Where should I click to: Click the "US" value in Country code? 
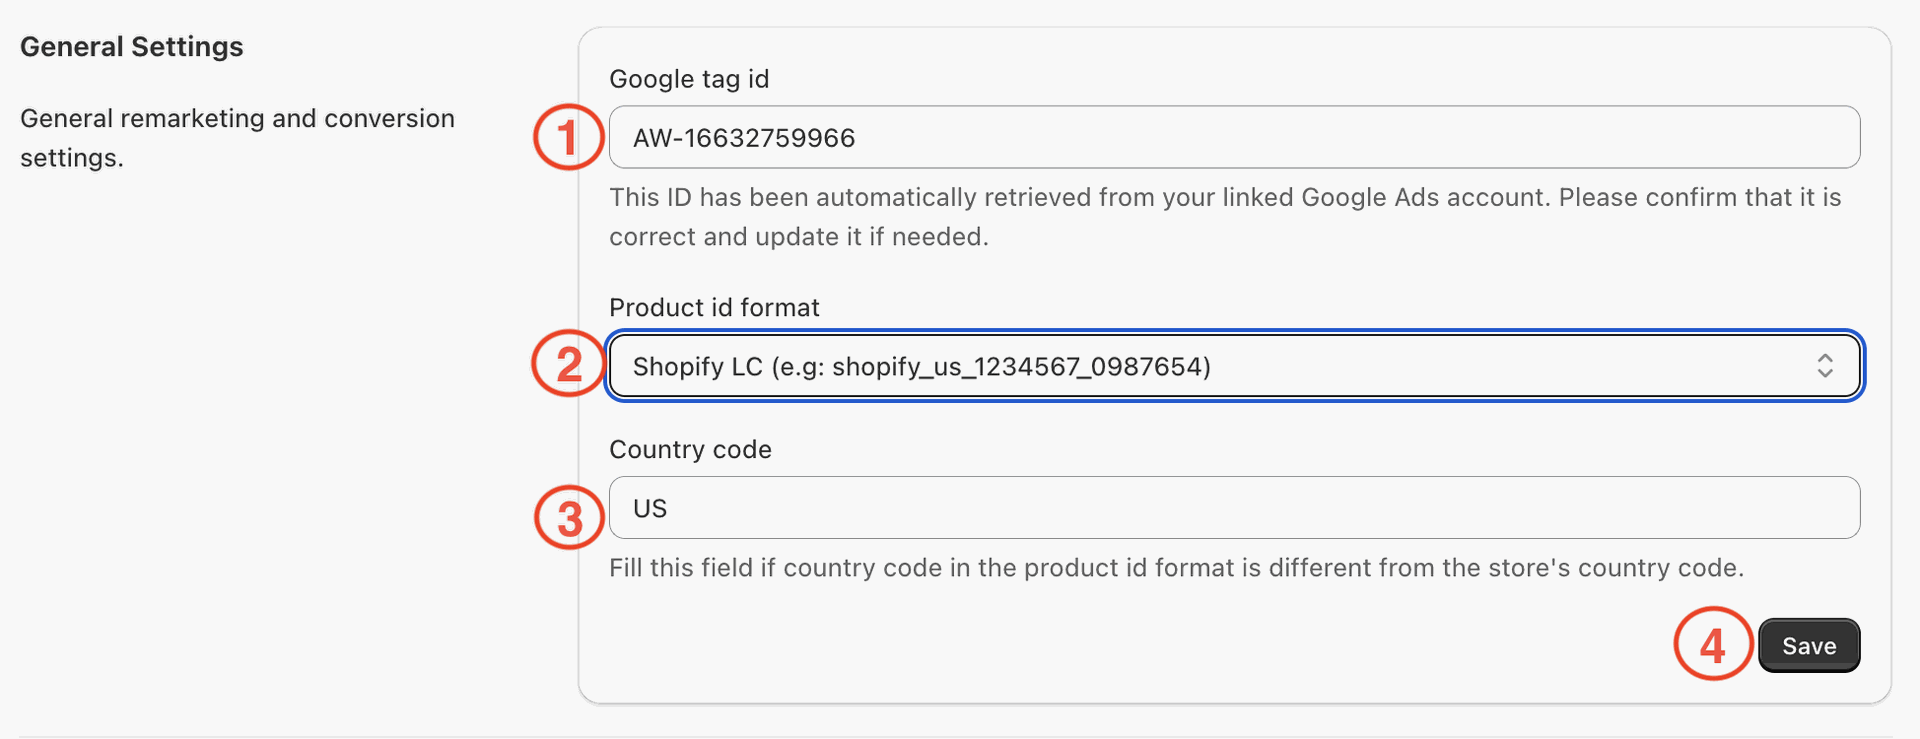pyautogui.click(x=650, y=509)
